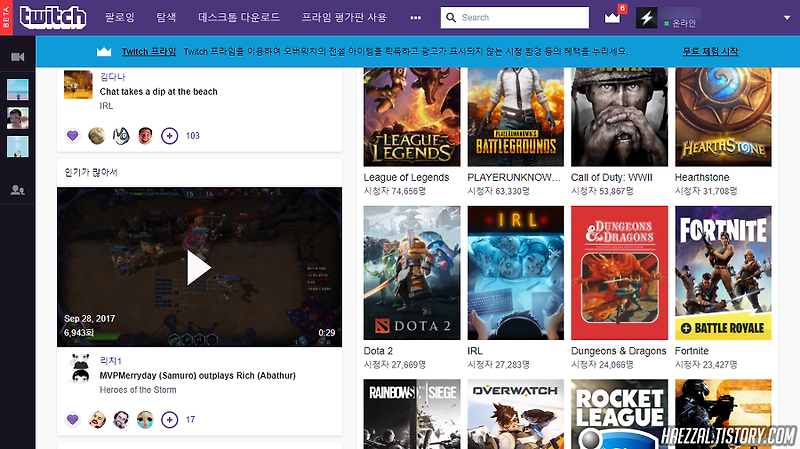Click the IRL category under Chat takes a dip
This screenshot has width=800, height=449.
pos(106,106)
